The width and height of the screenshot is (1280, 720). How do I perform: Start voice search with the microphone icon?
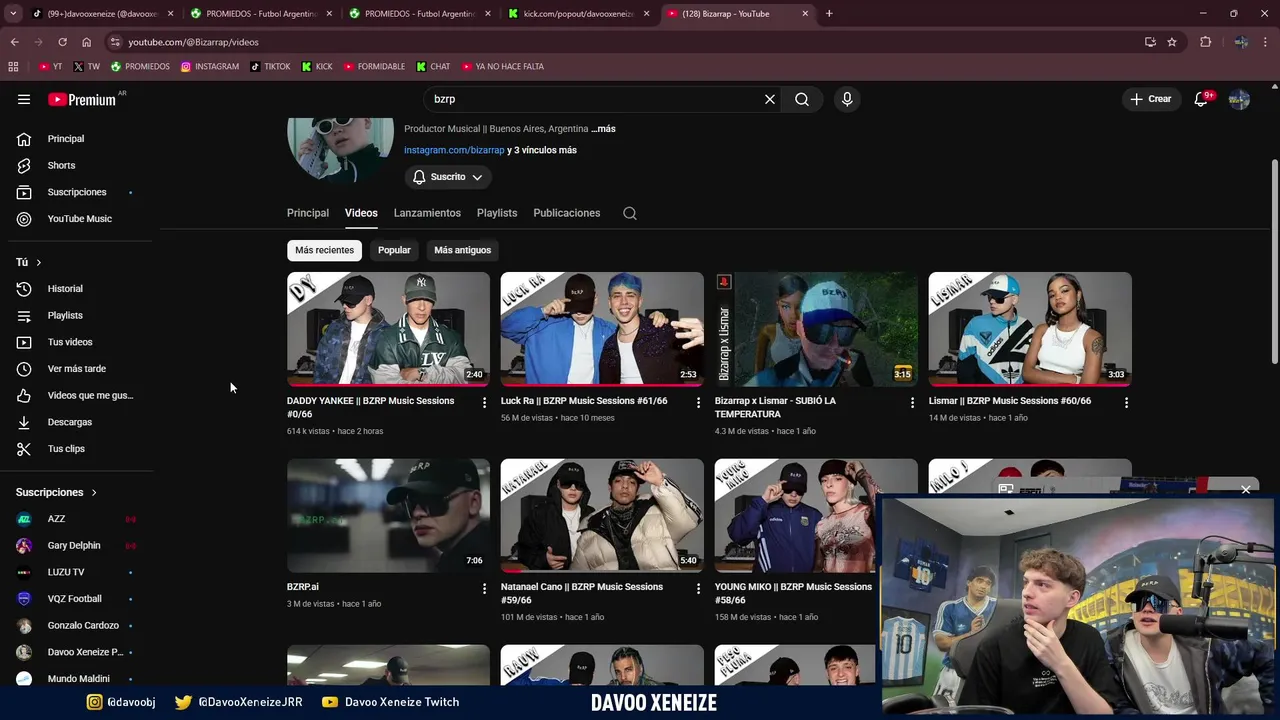pos(847,99)
